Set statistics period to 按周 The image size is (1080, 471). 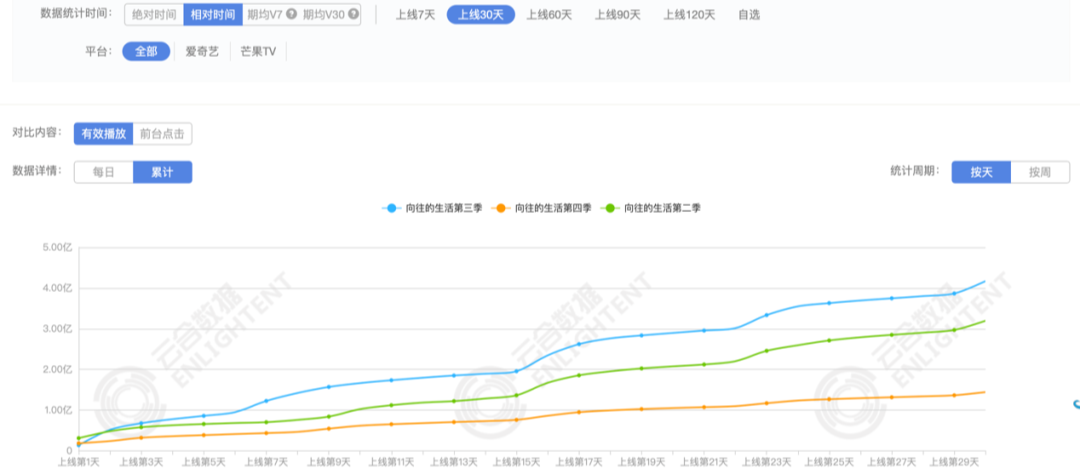tap(1040, 172)
